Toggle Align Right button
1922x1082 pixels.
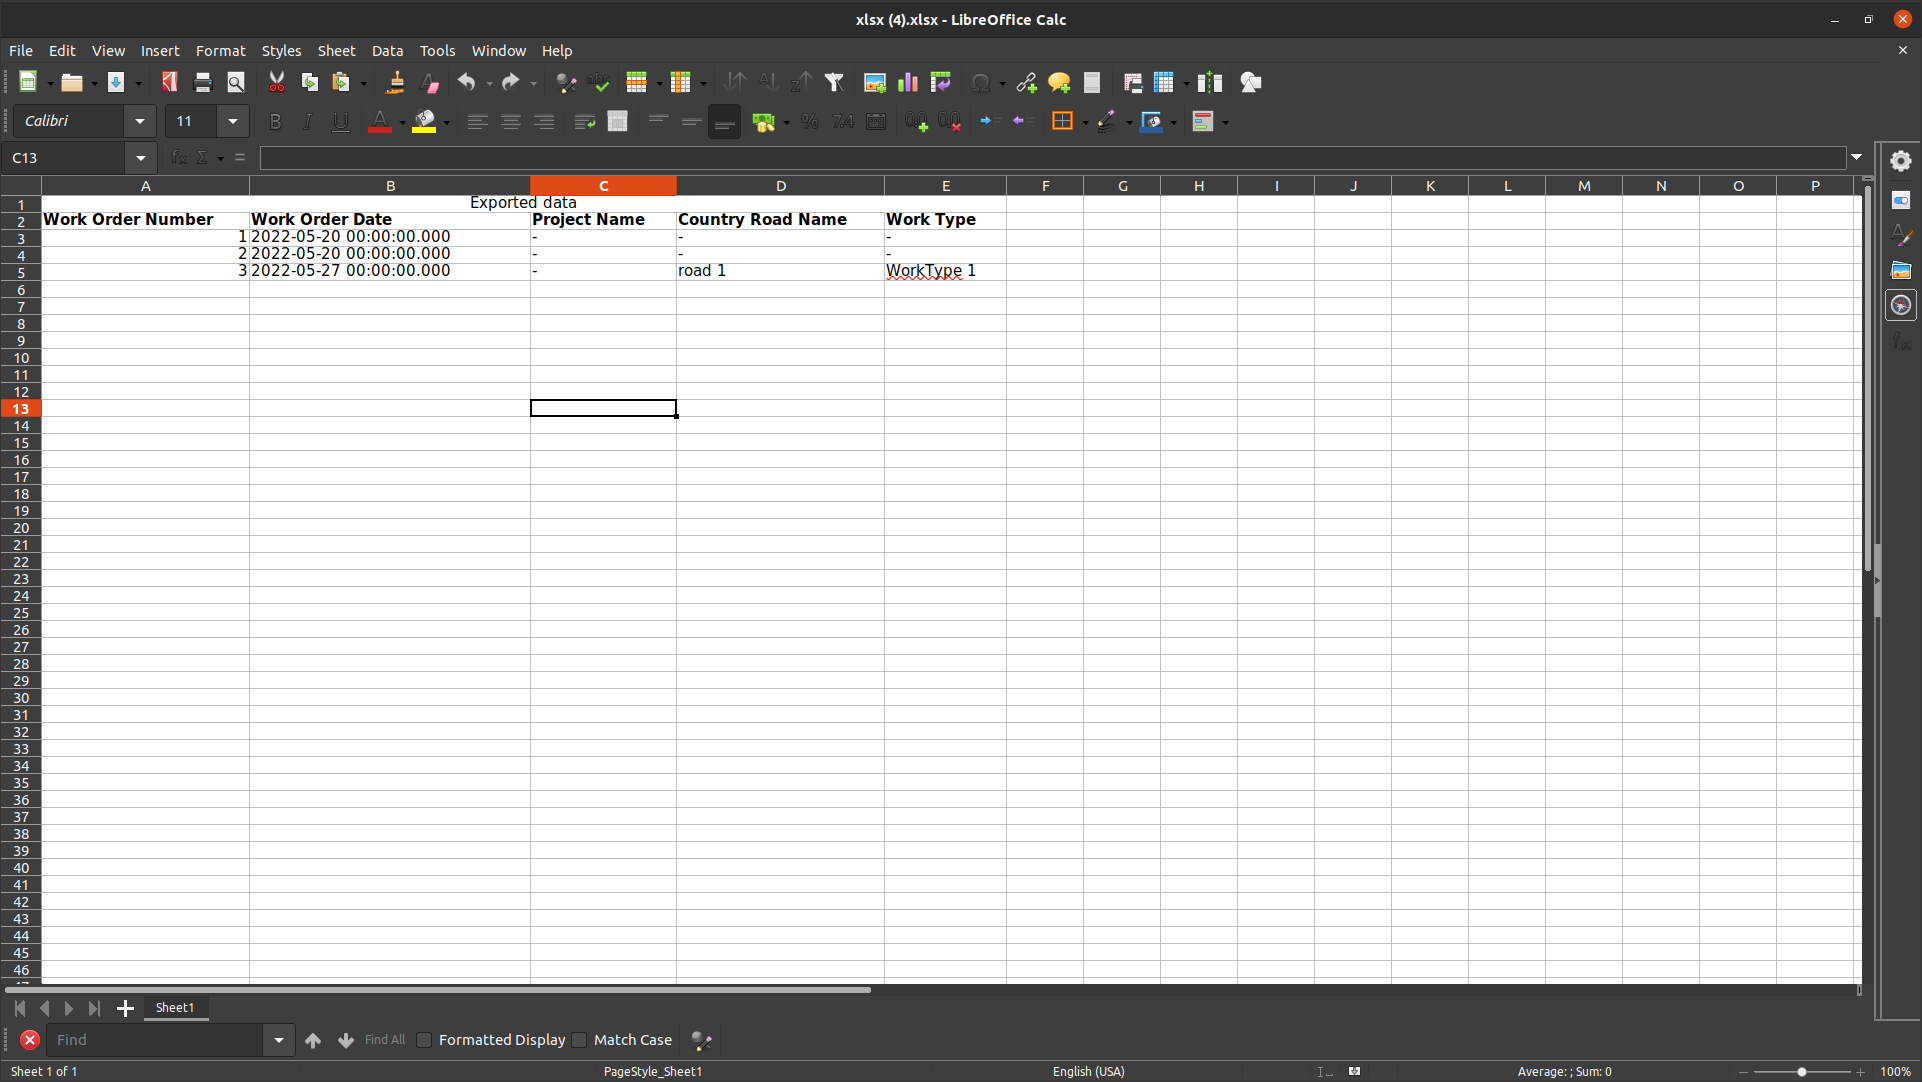(x=544, y=122)
